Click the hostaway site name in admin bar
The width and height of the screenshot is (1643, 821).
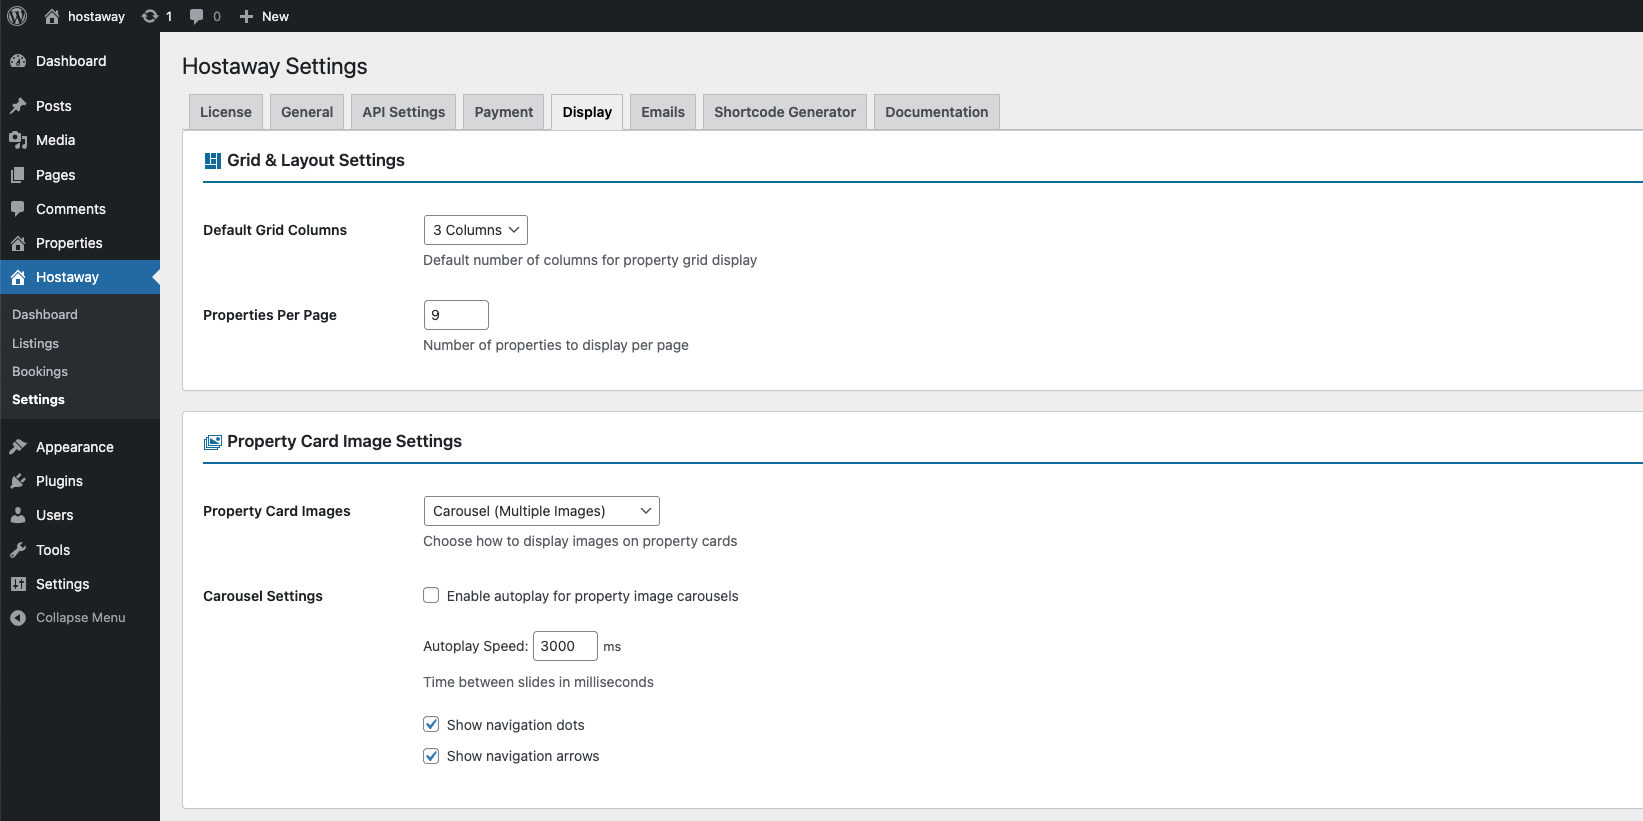tap(96, 16)
